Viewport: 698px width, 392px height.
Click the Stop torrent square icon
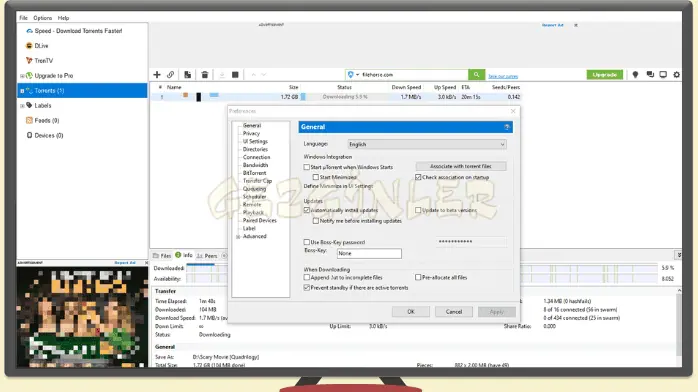pos(235,75)
